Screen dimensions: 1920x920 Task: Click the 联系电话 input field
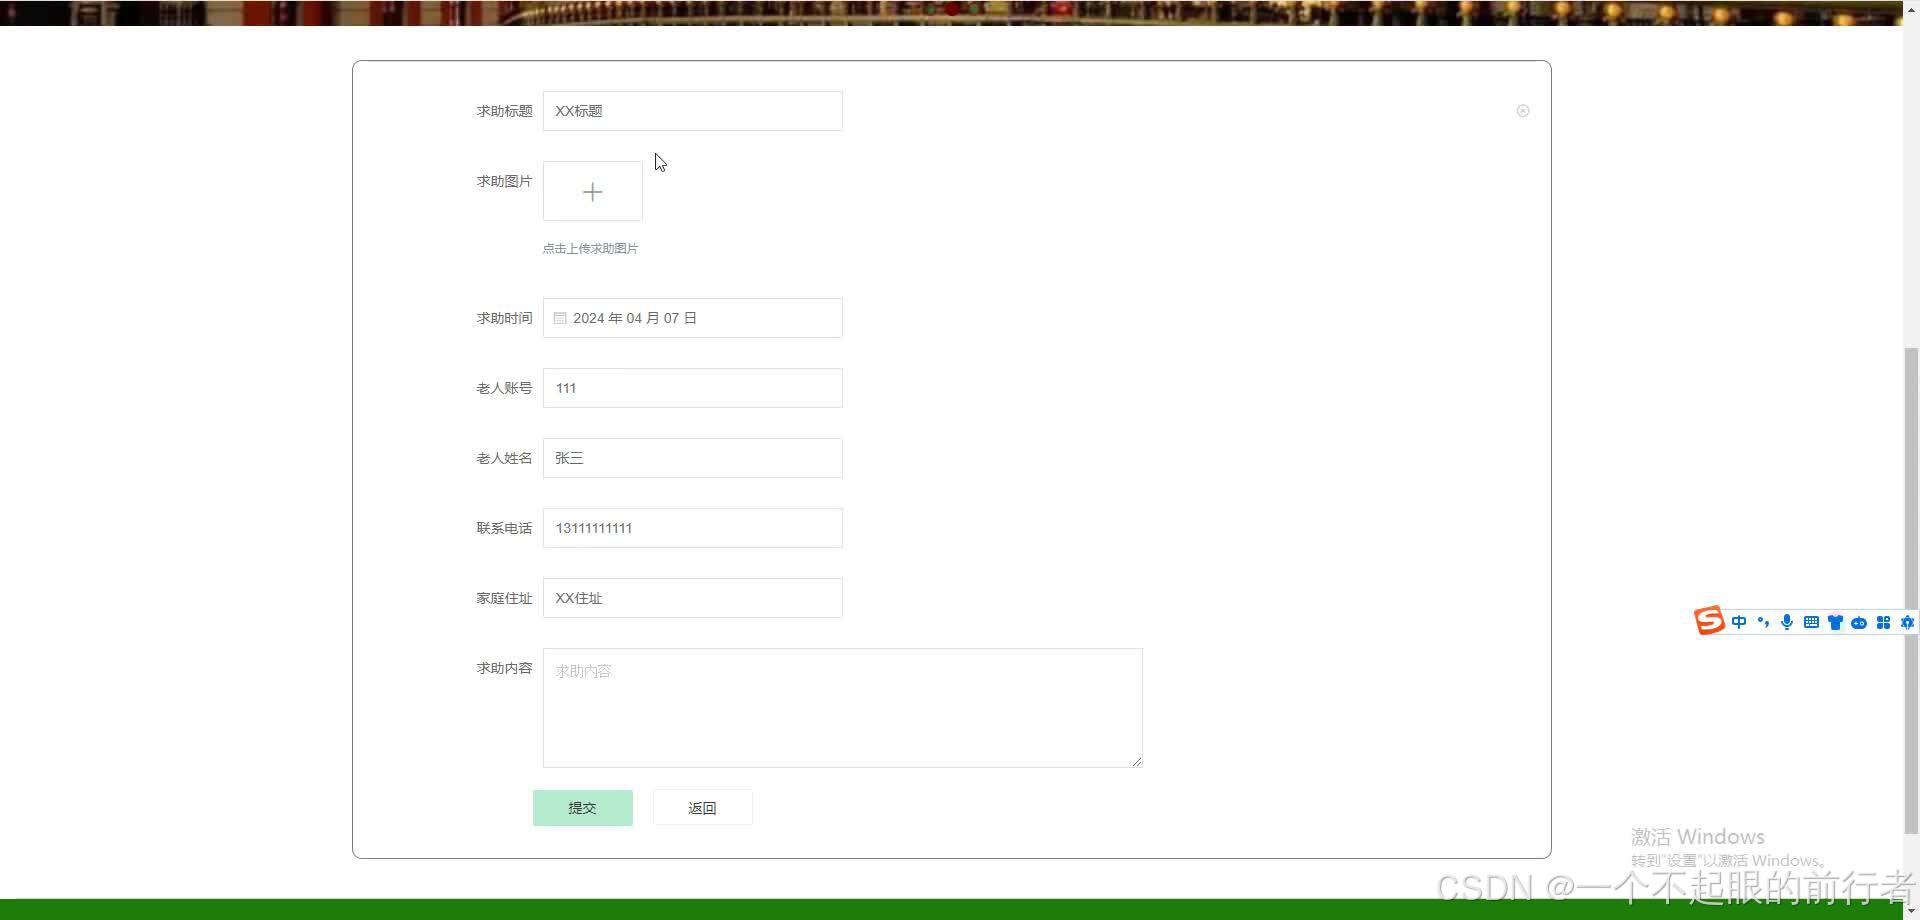pos(692,528)
